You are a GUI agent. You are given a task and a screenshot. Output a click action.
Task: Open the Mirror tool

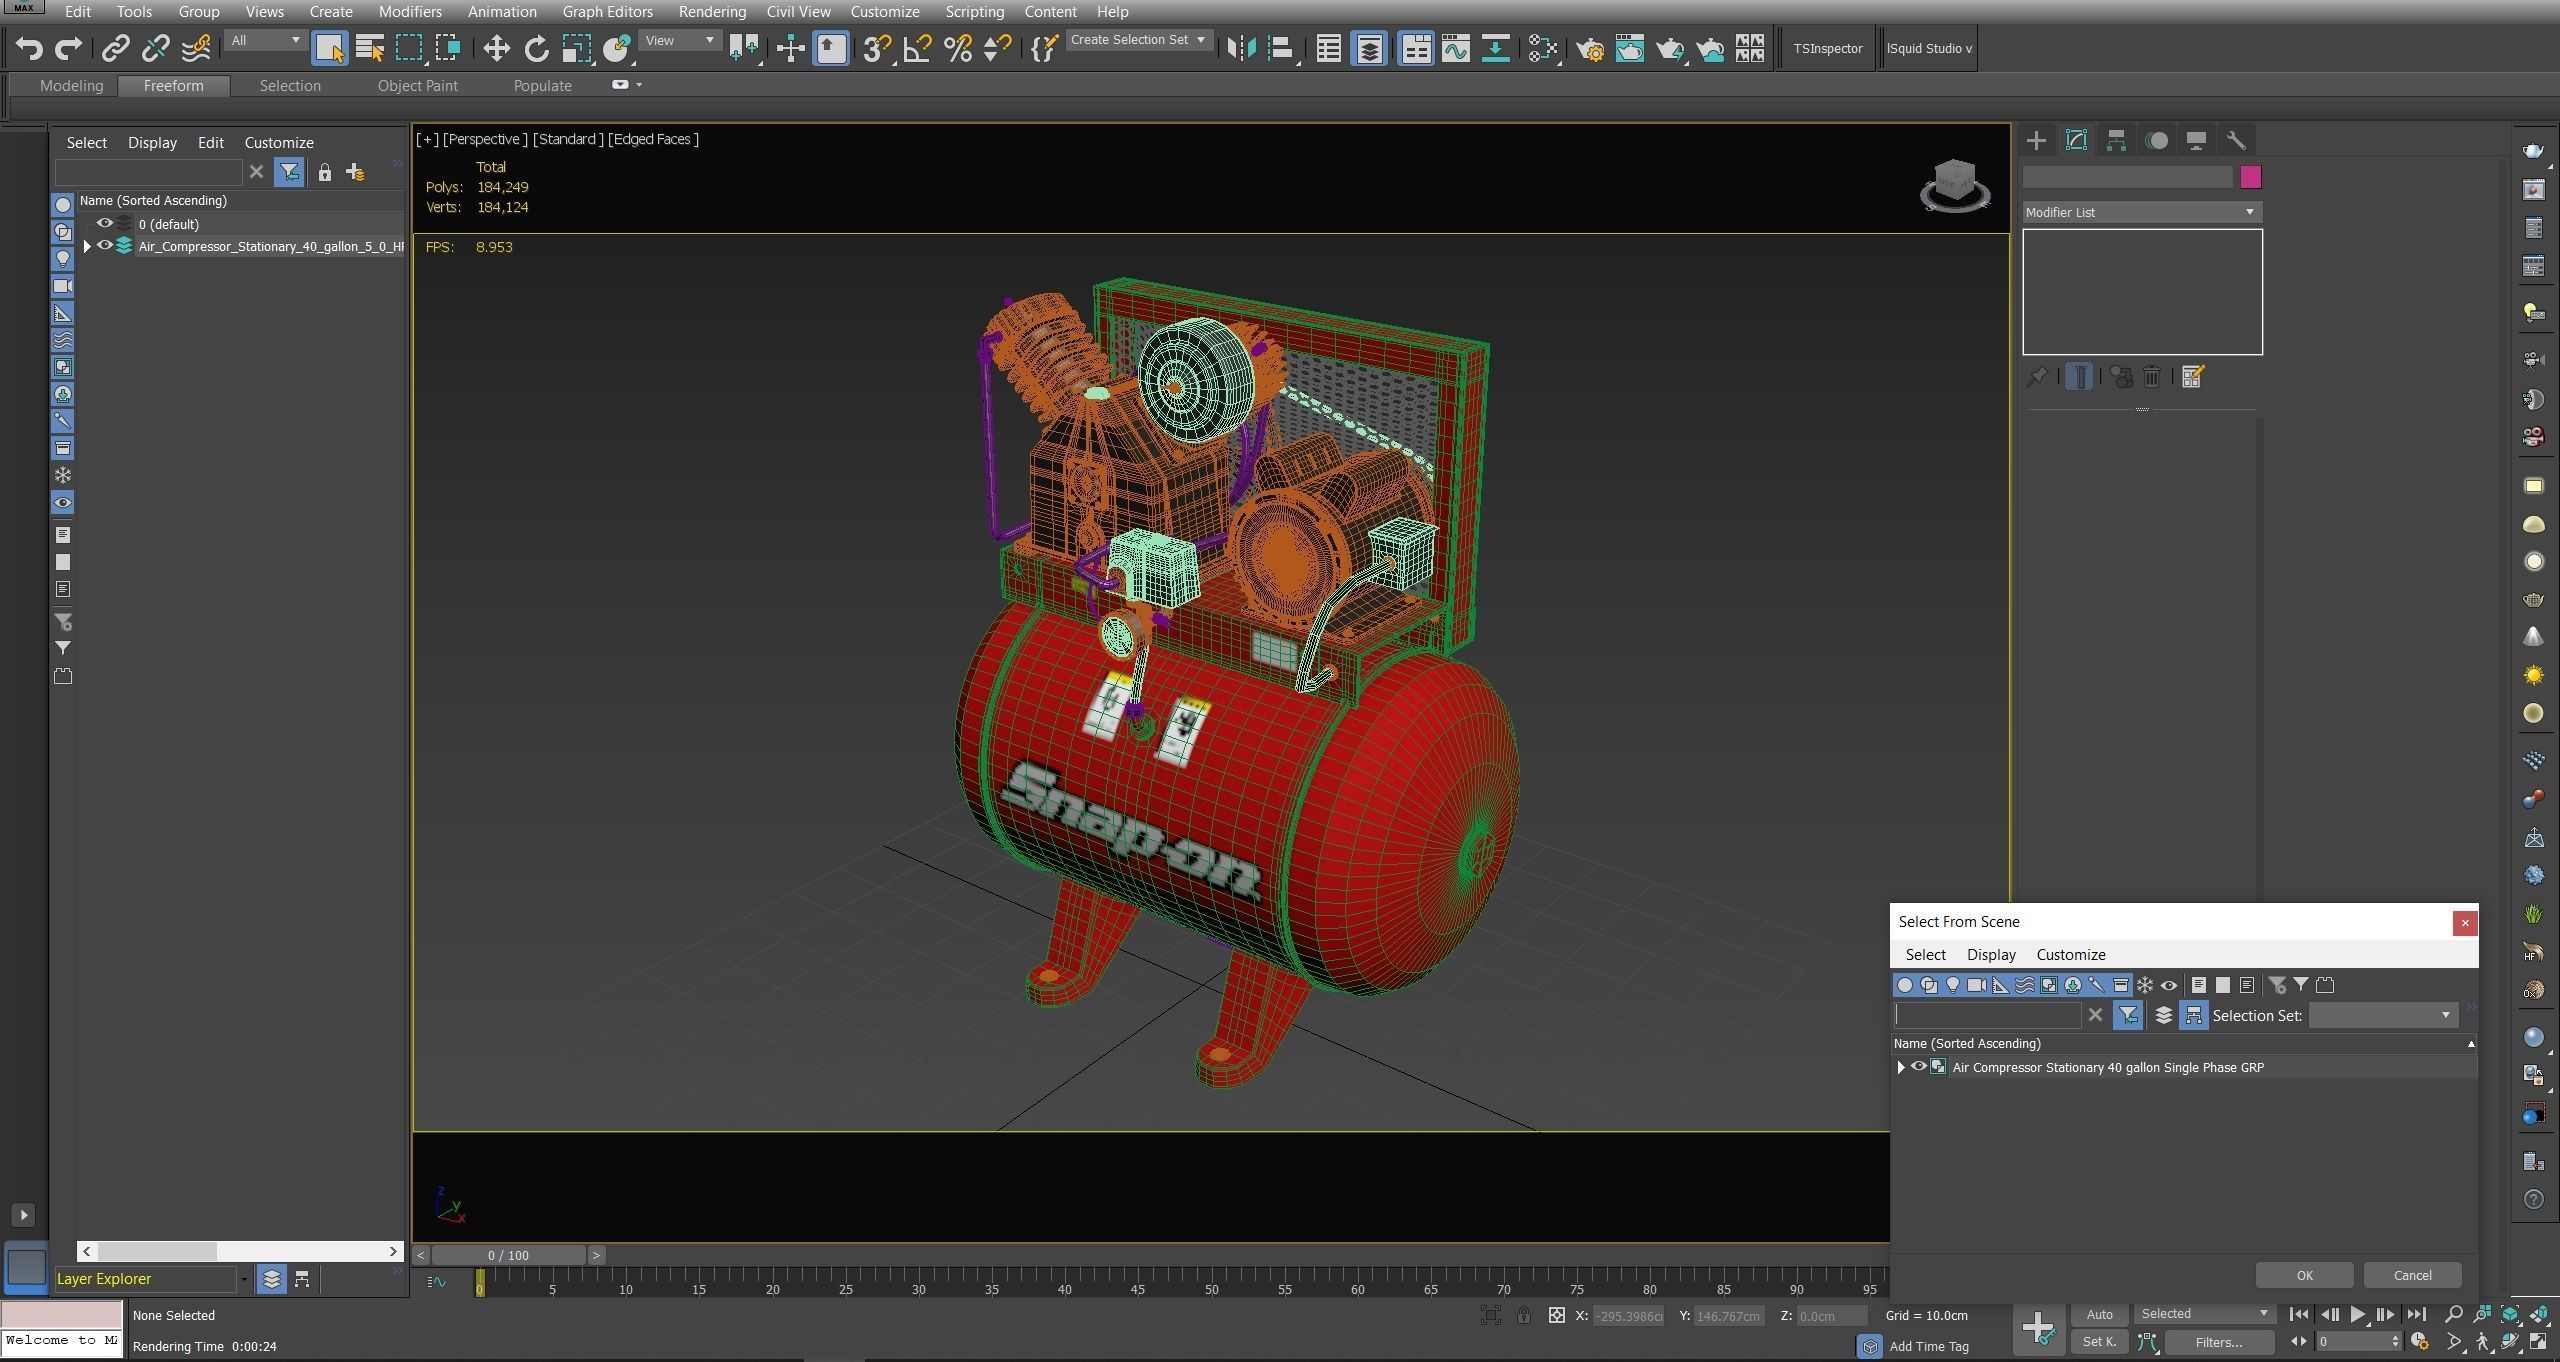pyautogui.click(x=1241, y=48)
